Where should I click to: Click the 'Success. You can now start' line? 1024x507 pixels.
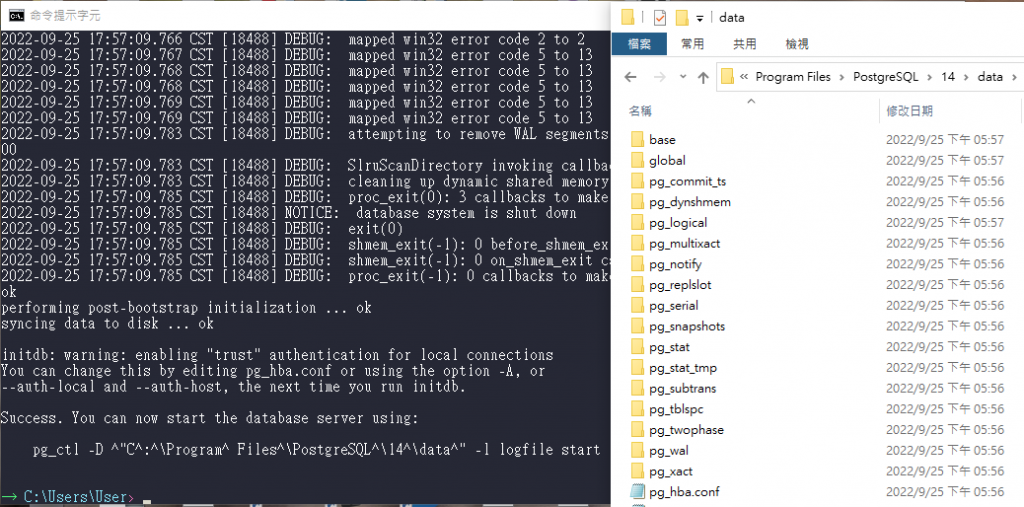click(209, 417)
